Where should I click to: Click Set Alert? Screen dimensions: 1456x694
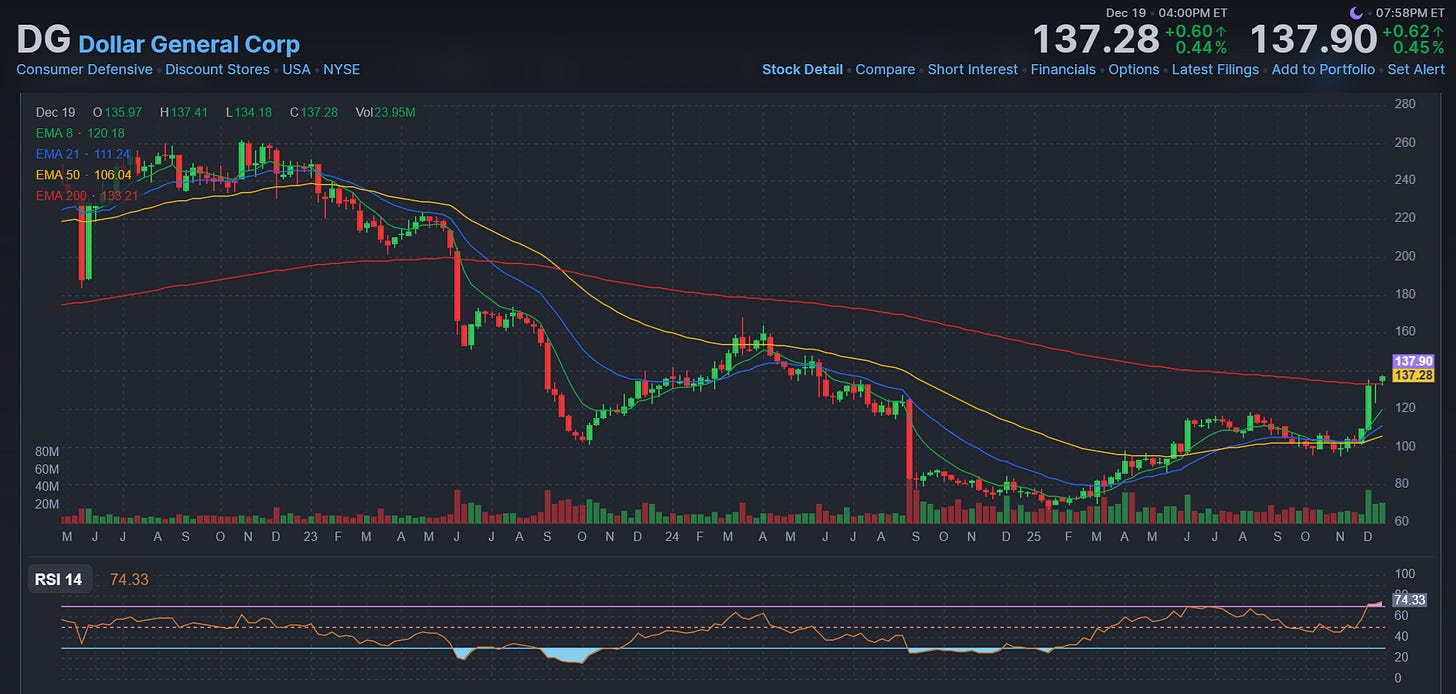(x=1416, y=70)
